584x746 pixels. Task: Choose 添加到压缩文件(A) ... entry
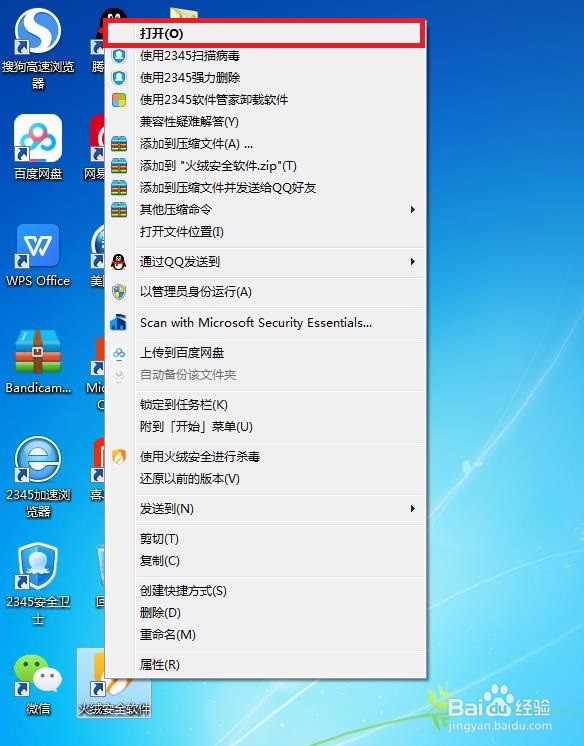(x=265, y=144)
